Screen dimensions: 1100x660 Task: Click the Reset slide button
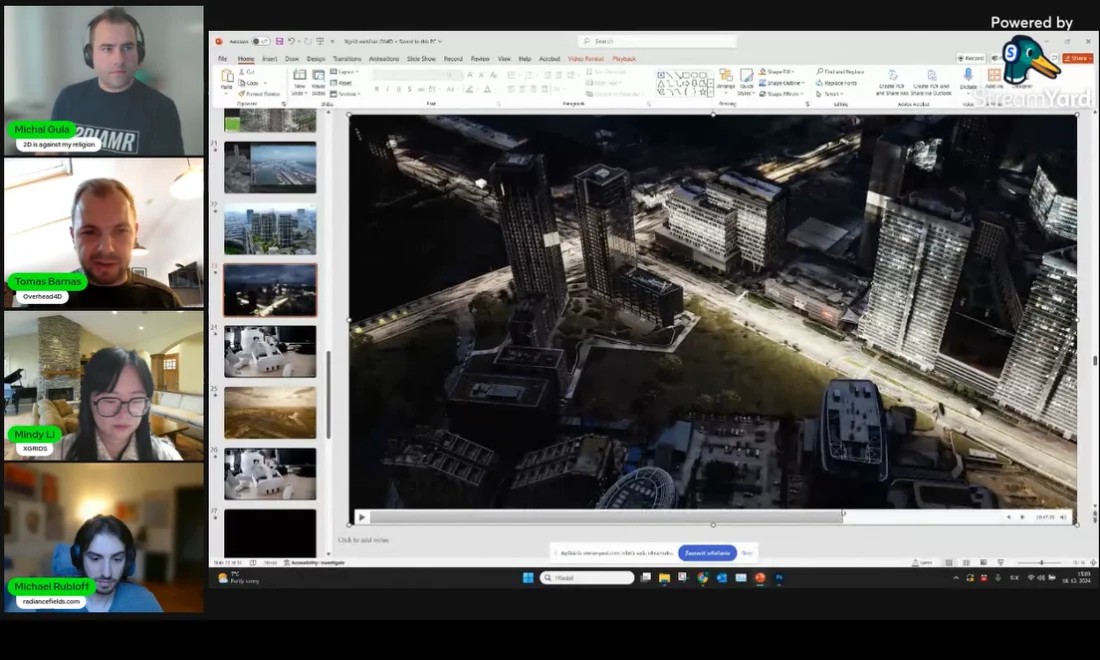click(x=342, y=83)
